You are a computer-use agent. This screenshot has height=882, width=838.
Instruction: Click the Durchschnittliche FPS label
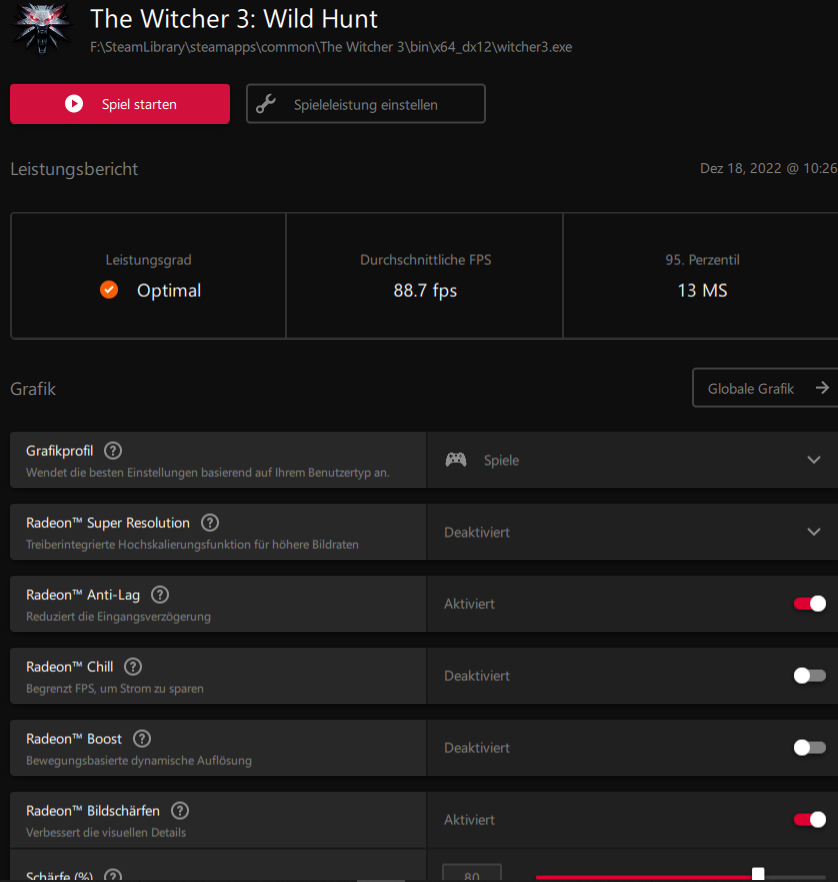(x=426, y=260)
